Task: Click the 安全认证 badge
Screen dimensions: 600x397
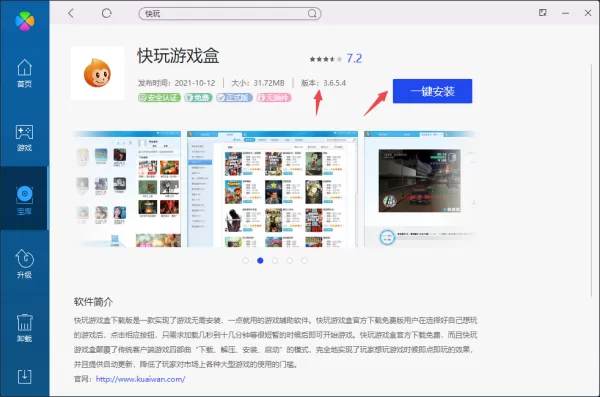Action: 159,98
